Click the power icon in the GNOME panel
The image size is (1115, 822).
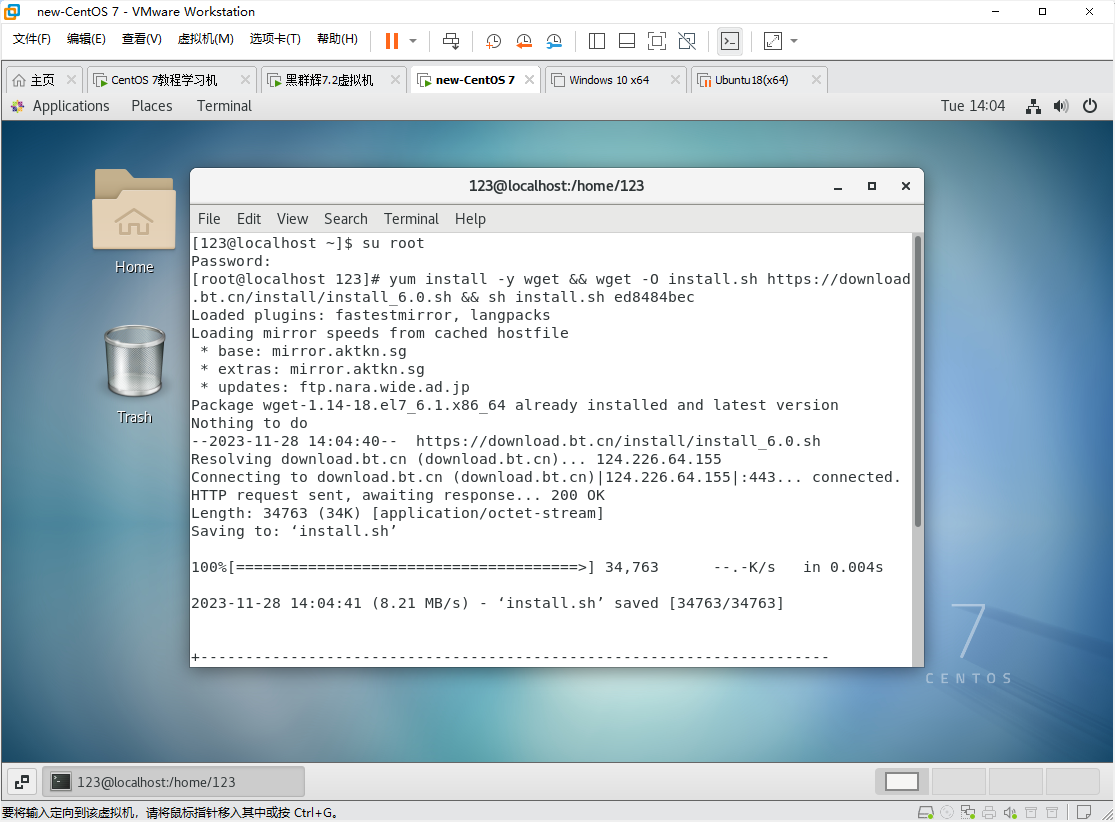click(1089, 106)
